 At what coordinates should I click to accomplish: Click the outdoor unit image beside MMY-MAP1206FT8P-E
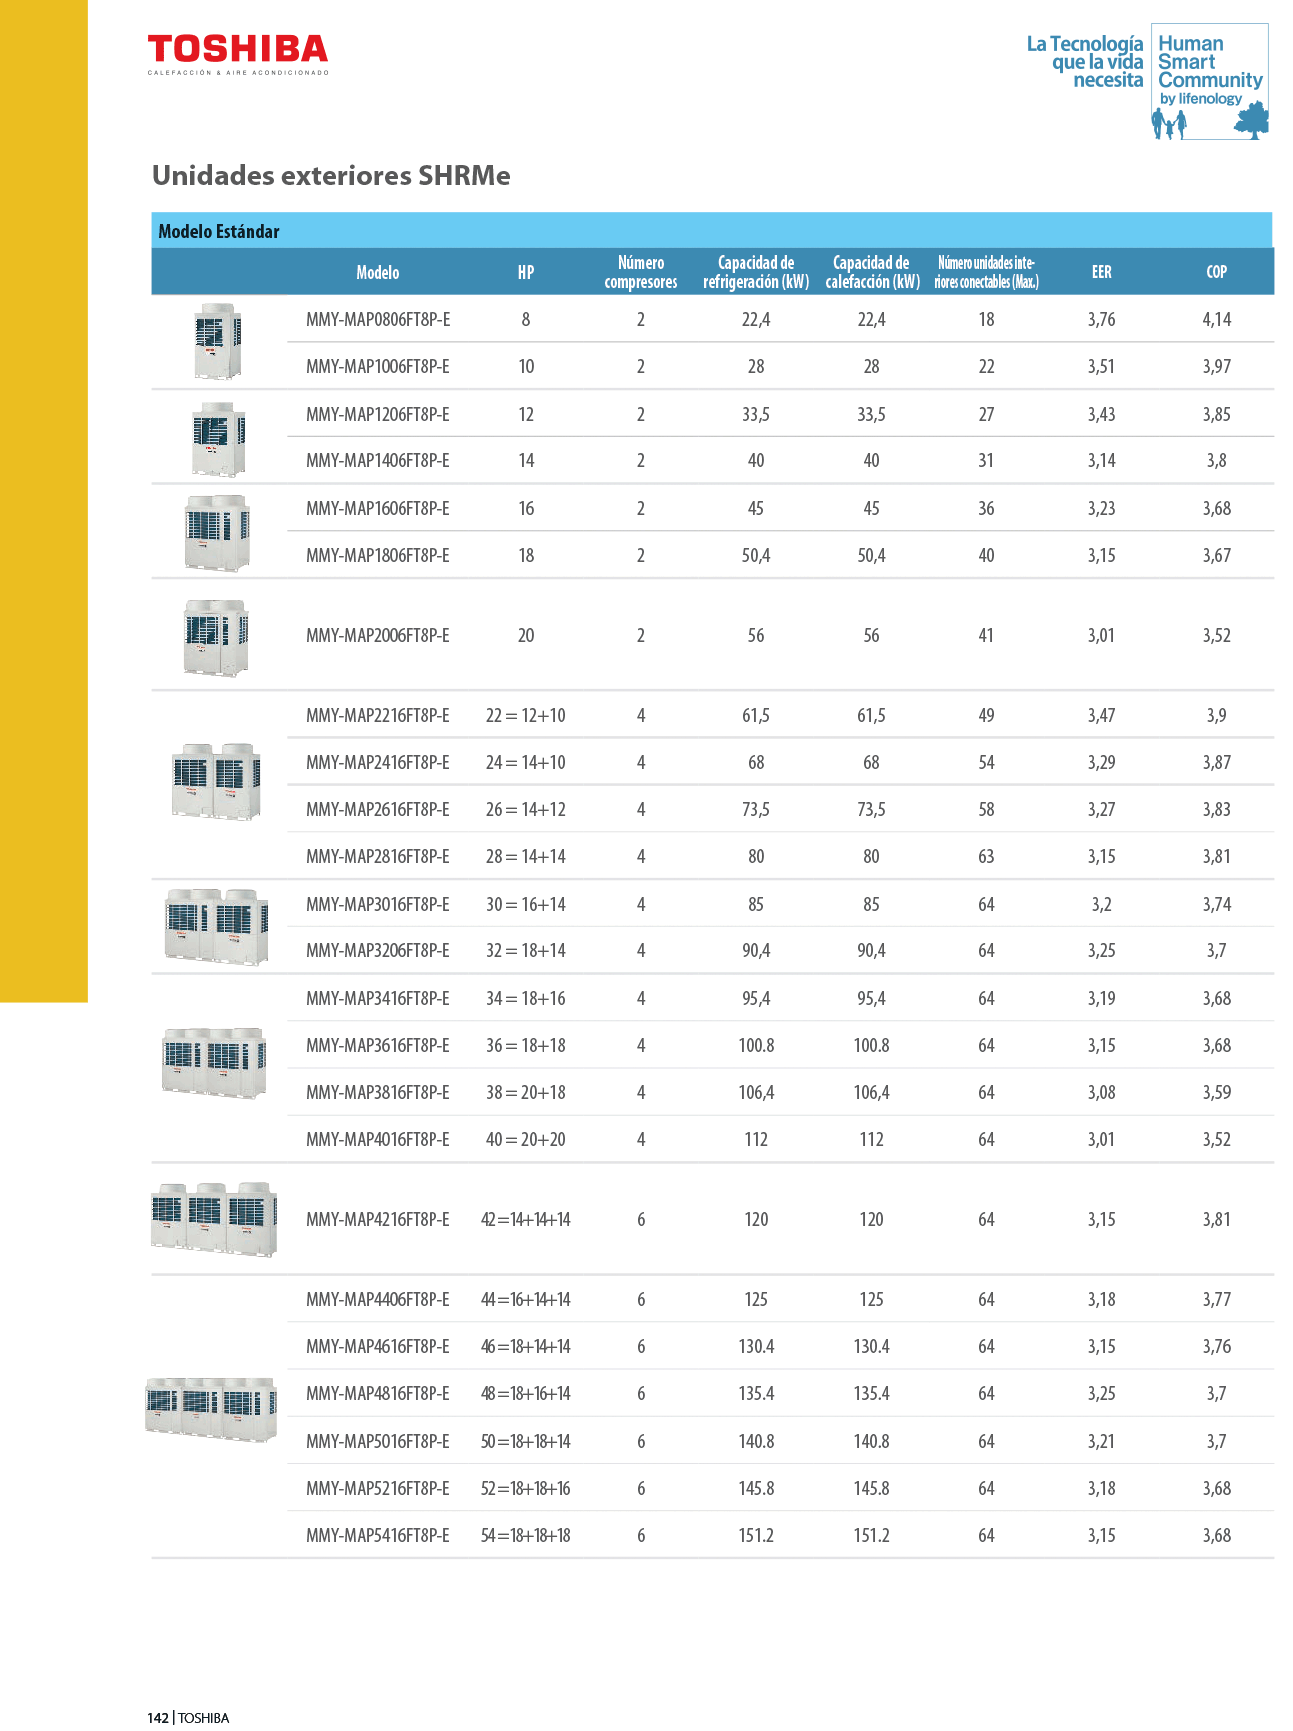218,439
